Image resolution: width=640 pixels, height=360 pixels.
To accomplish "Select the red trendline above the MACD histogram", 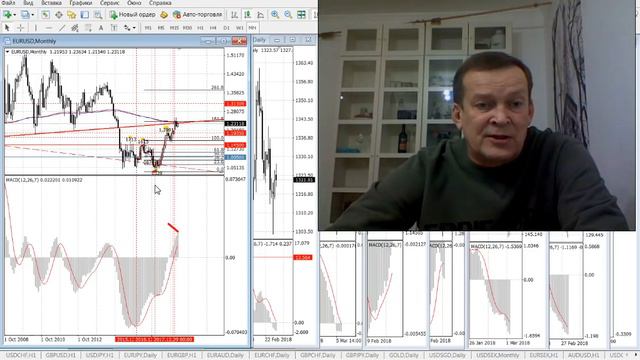I will coord(173,228).
